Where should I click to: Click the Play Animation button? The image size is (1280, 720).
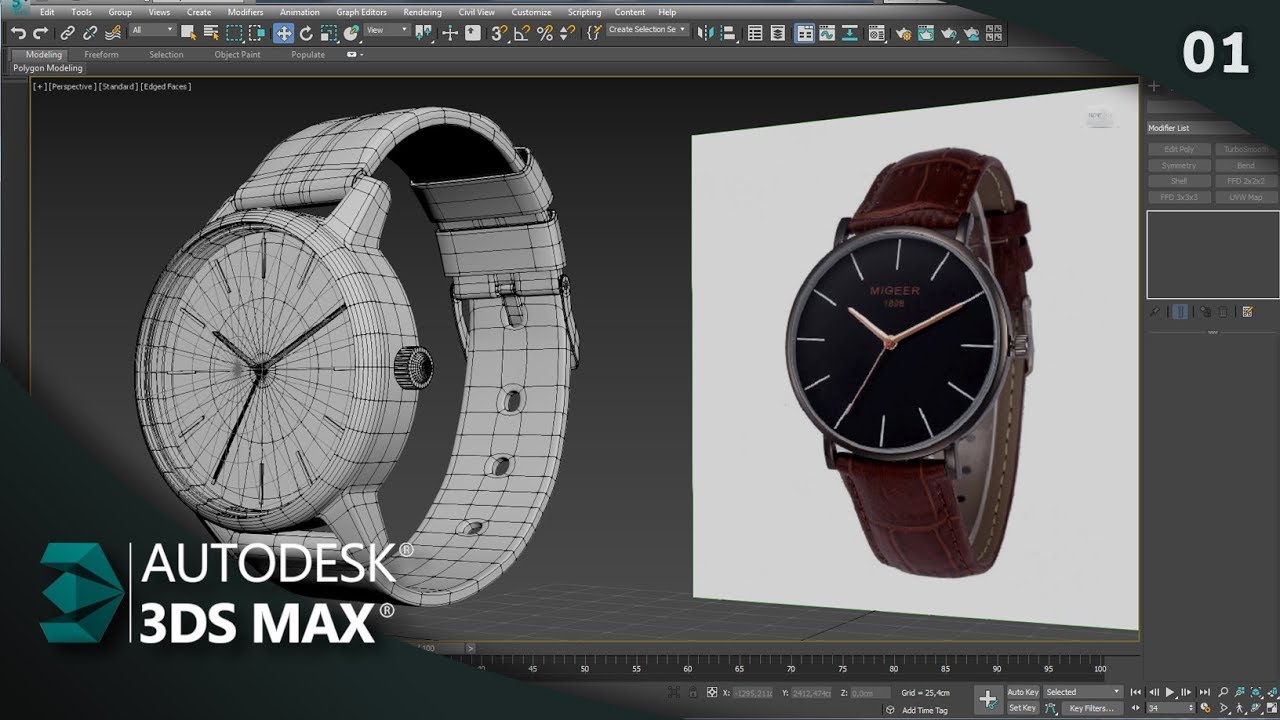[x=1170, y=692]
